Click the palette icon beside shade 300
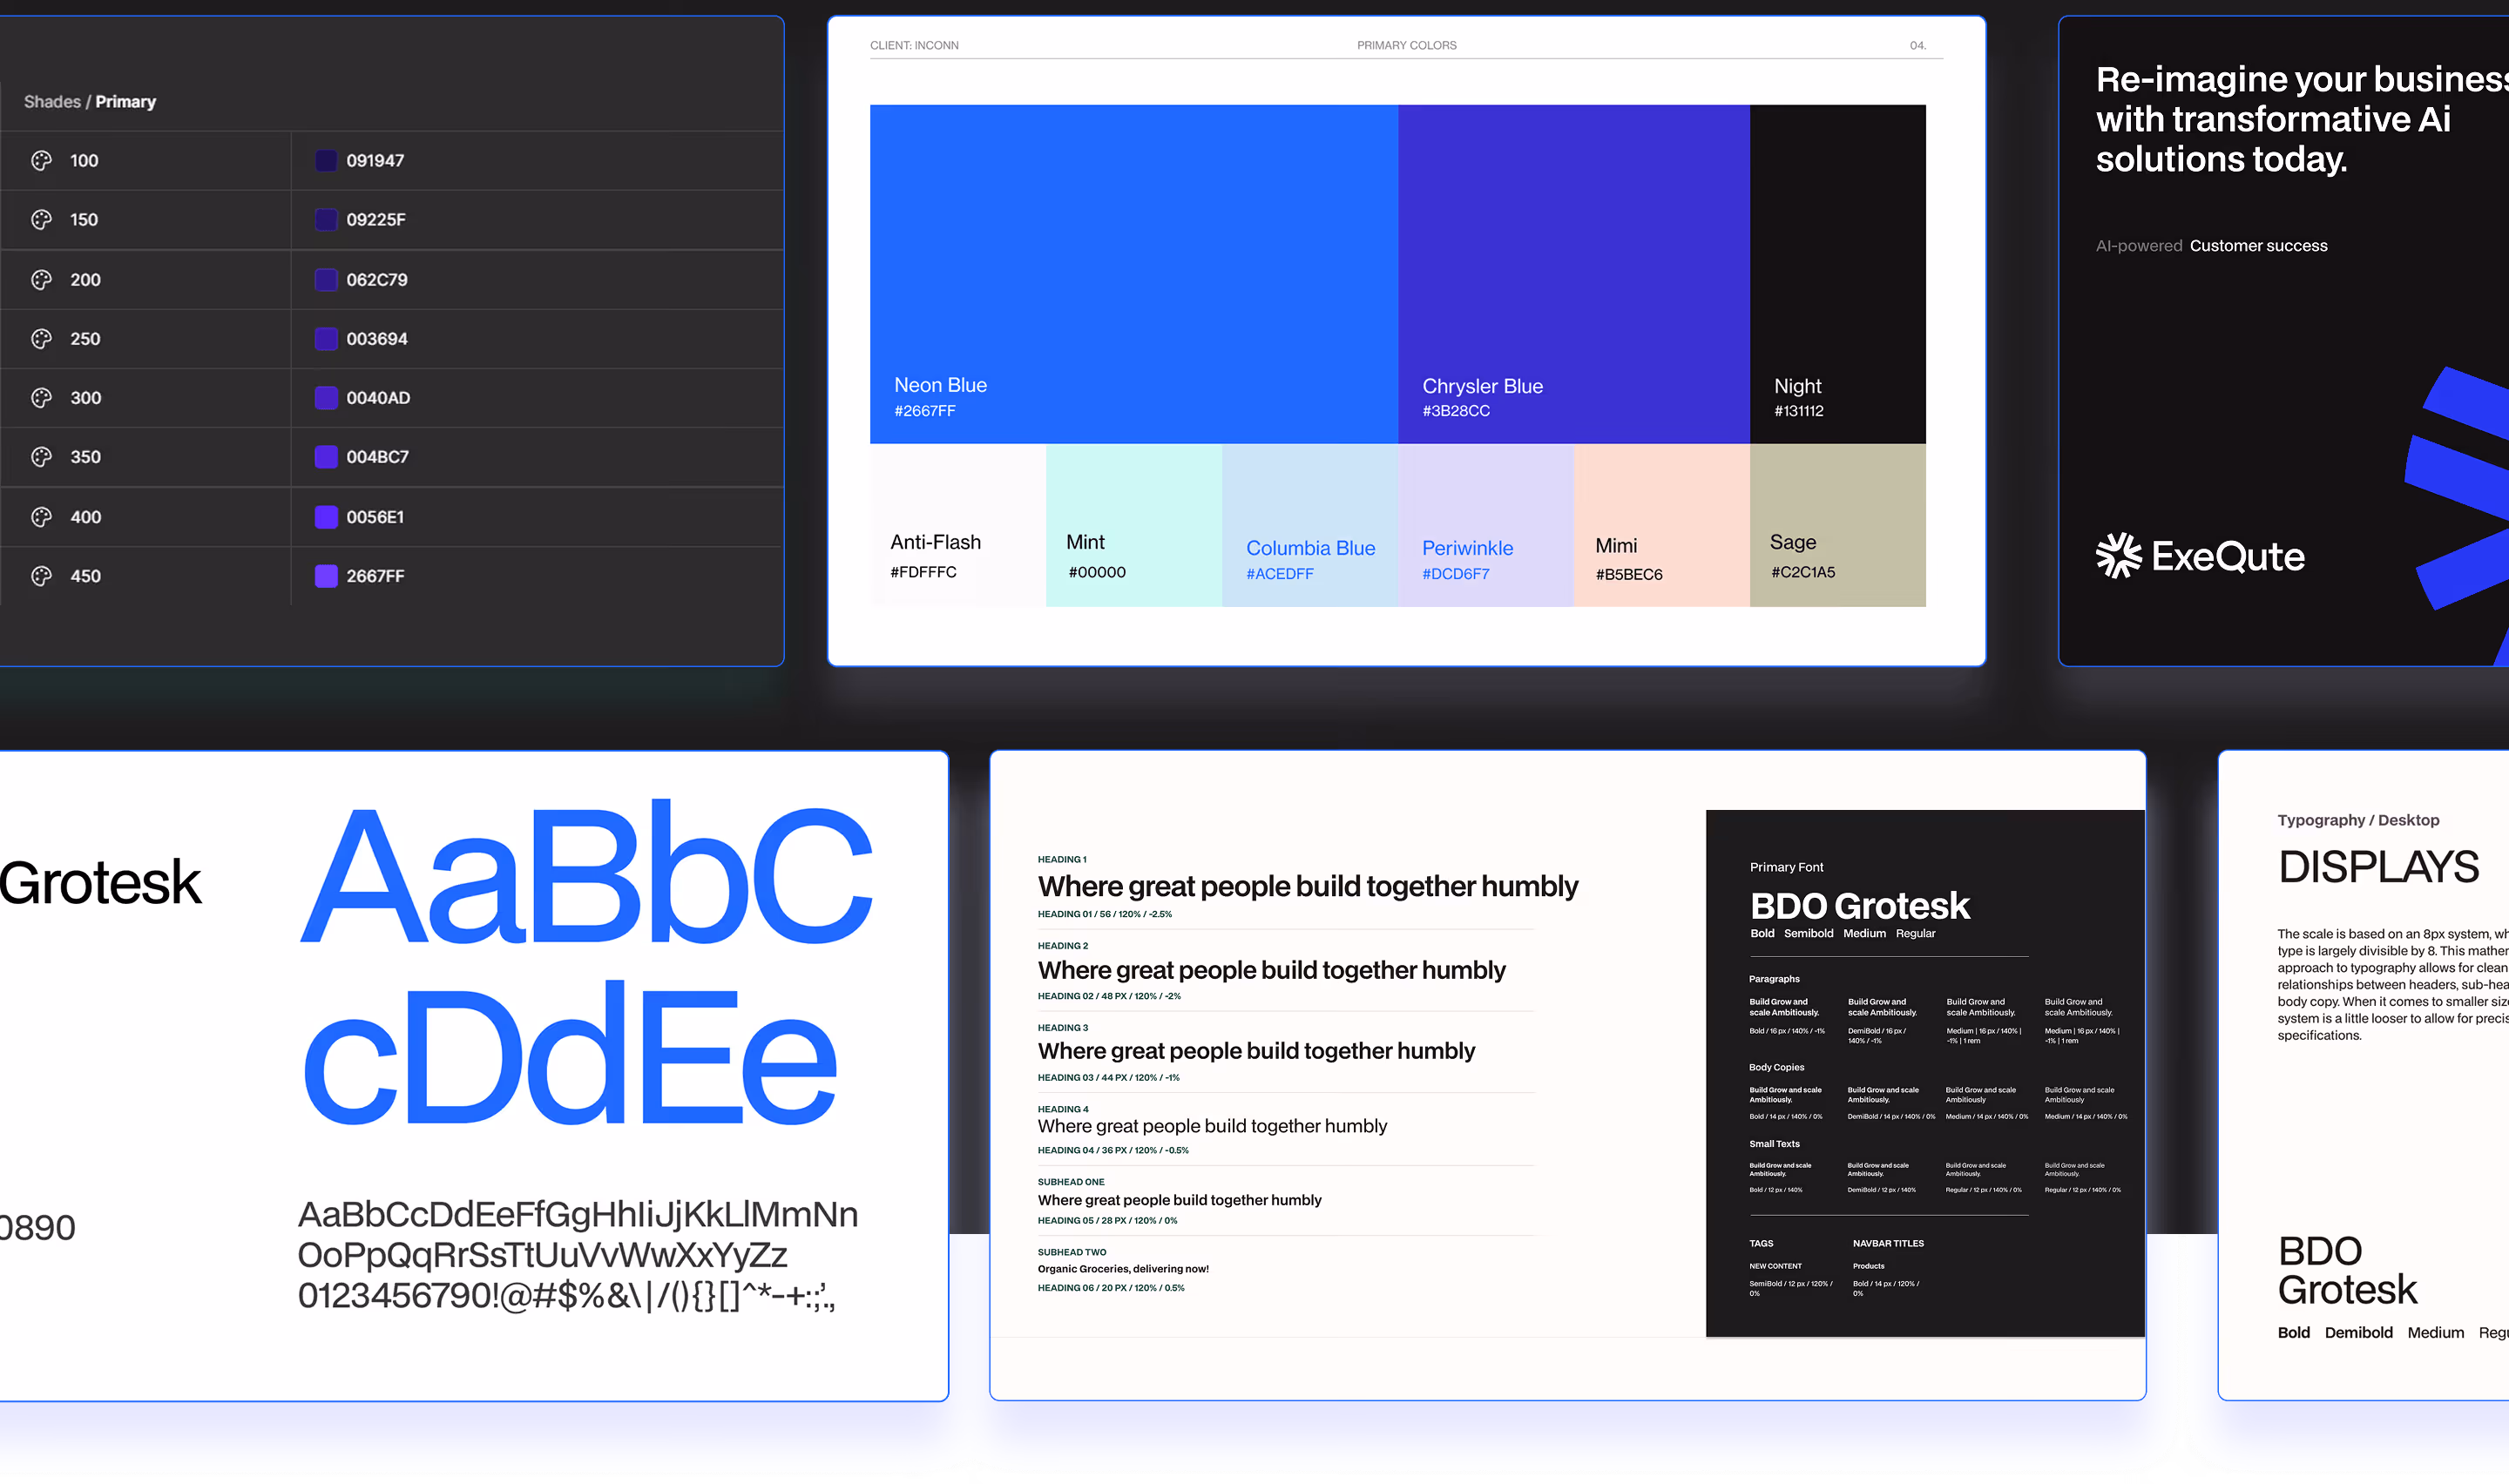This screenshot has width=2509, height=1484. [41, 398]
